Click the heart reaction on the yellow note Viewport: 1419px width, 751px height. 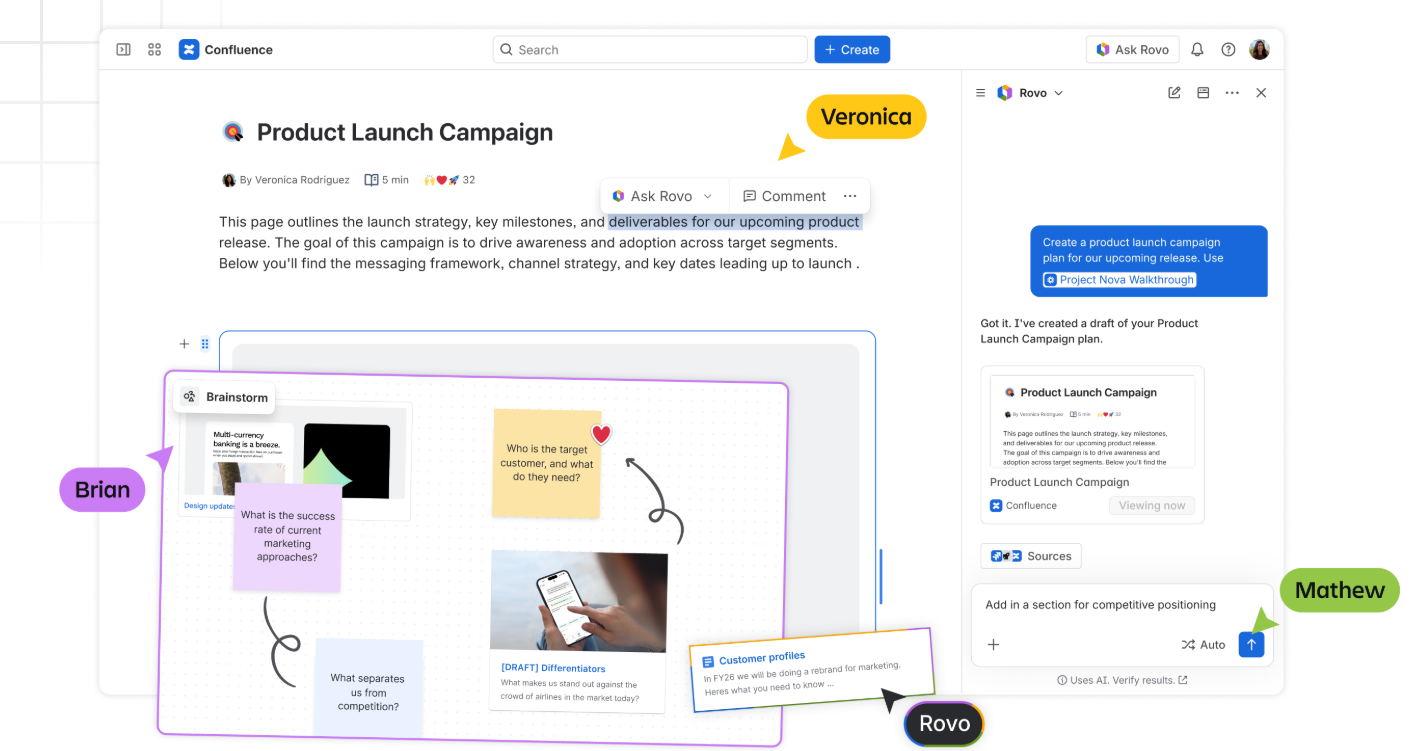601,434
